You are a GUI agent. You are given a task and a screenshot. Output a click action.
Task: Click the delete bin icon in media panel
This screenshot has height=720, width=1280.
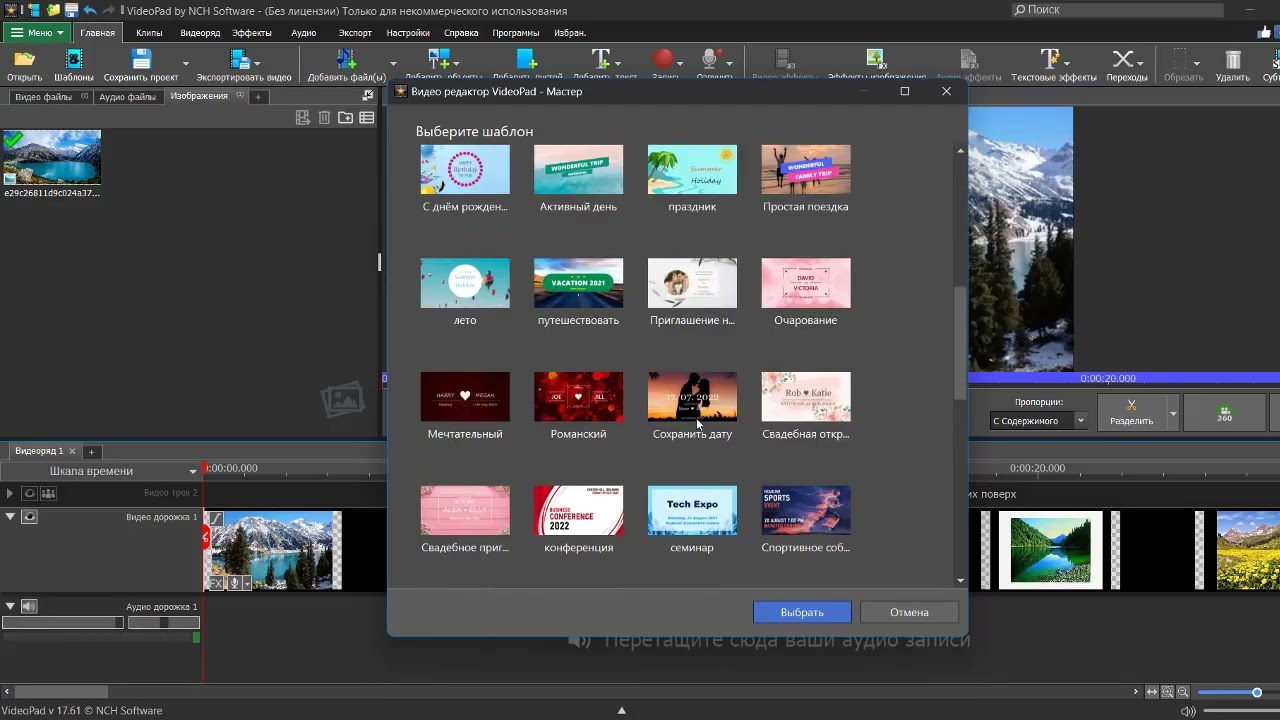324,118
